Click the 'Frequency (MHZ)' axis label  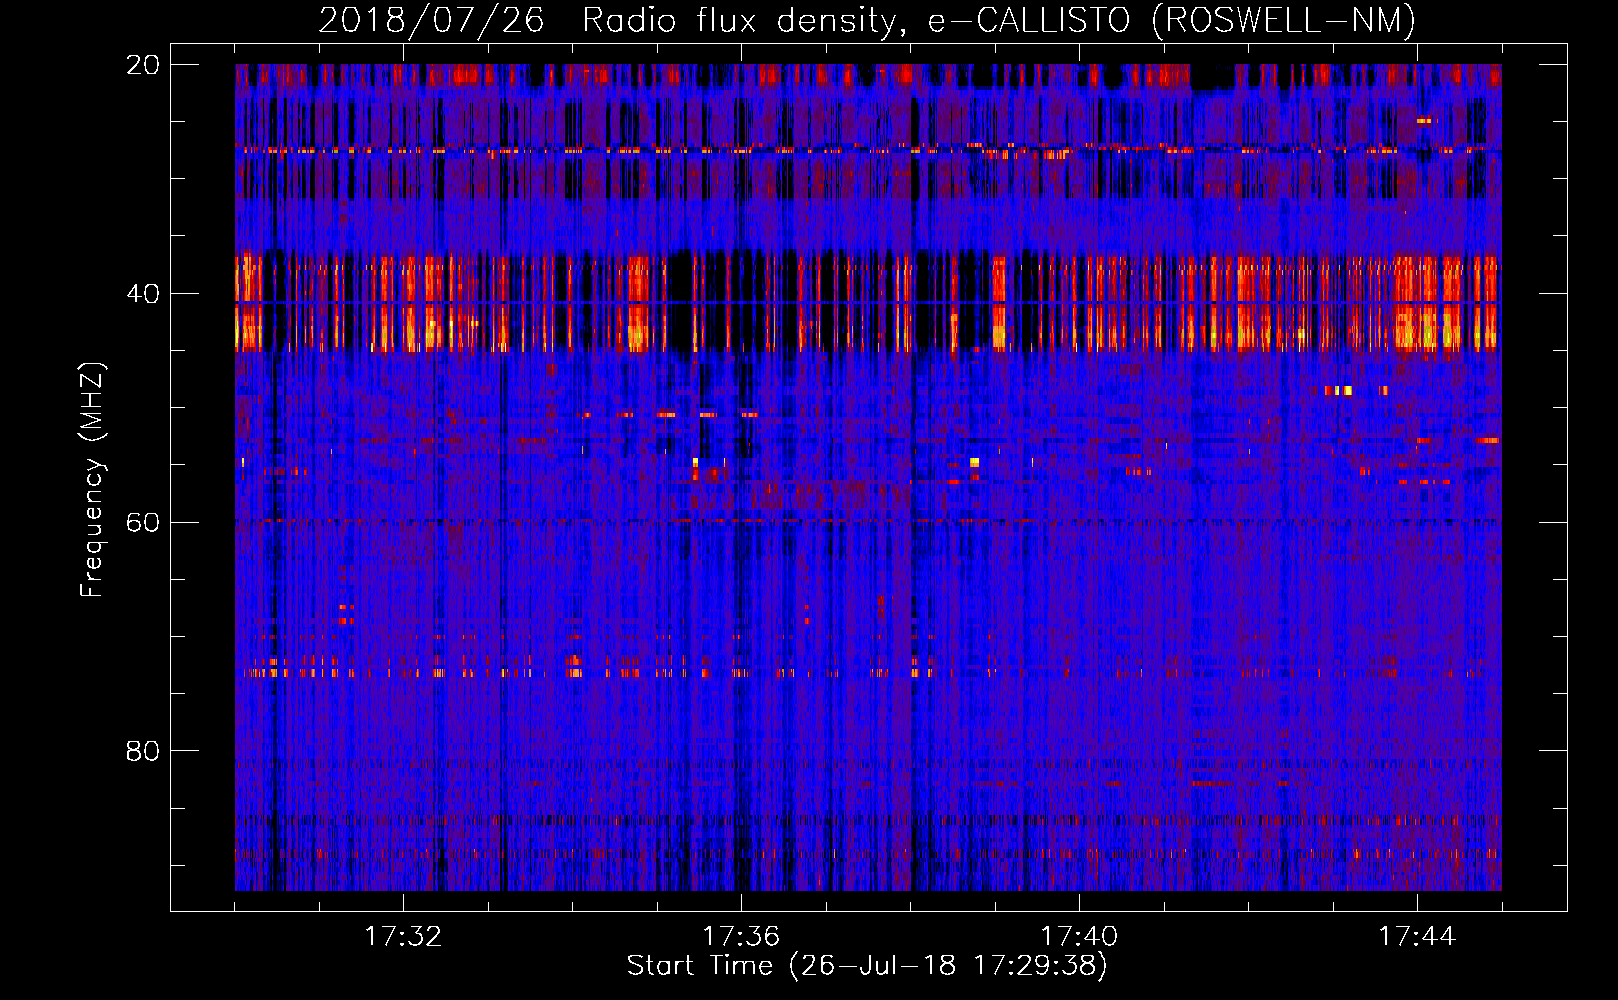(x=92, y=479)
